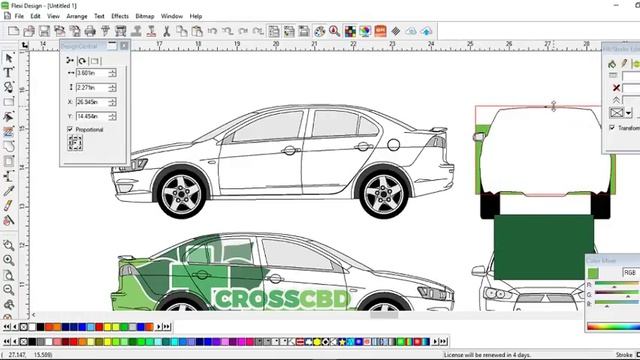The width and height of the screenshot is (640, 360).
Task: Click the fill bucket icon in Fill/Stroke Editor
Action: (x=612, y=64)
